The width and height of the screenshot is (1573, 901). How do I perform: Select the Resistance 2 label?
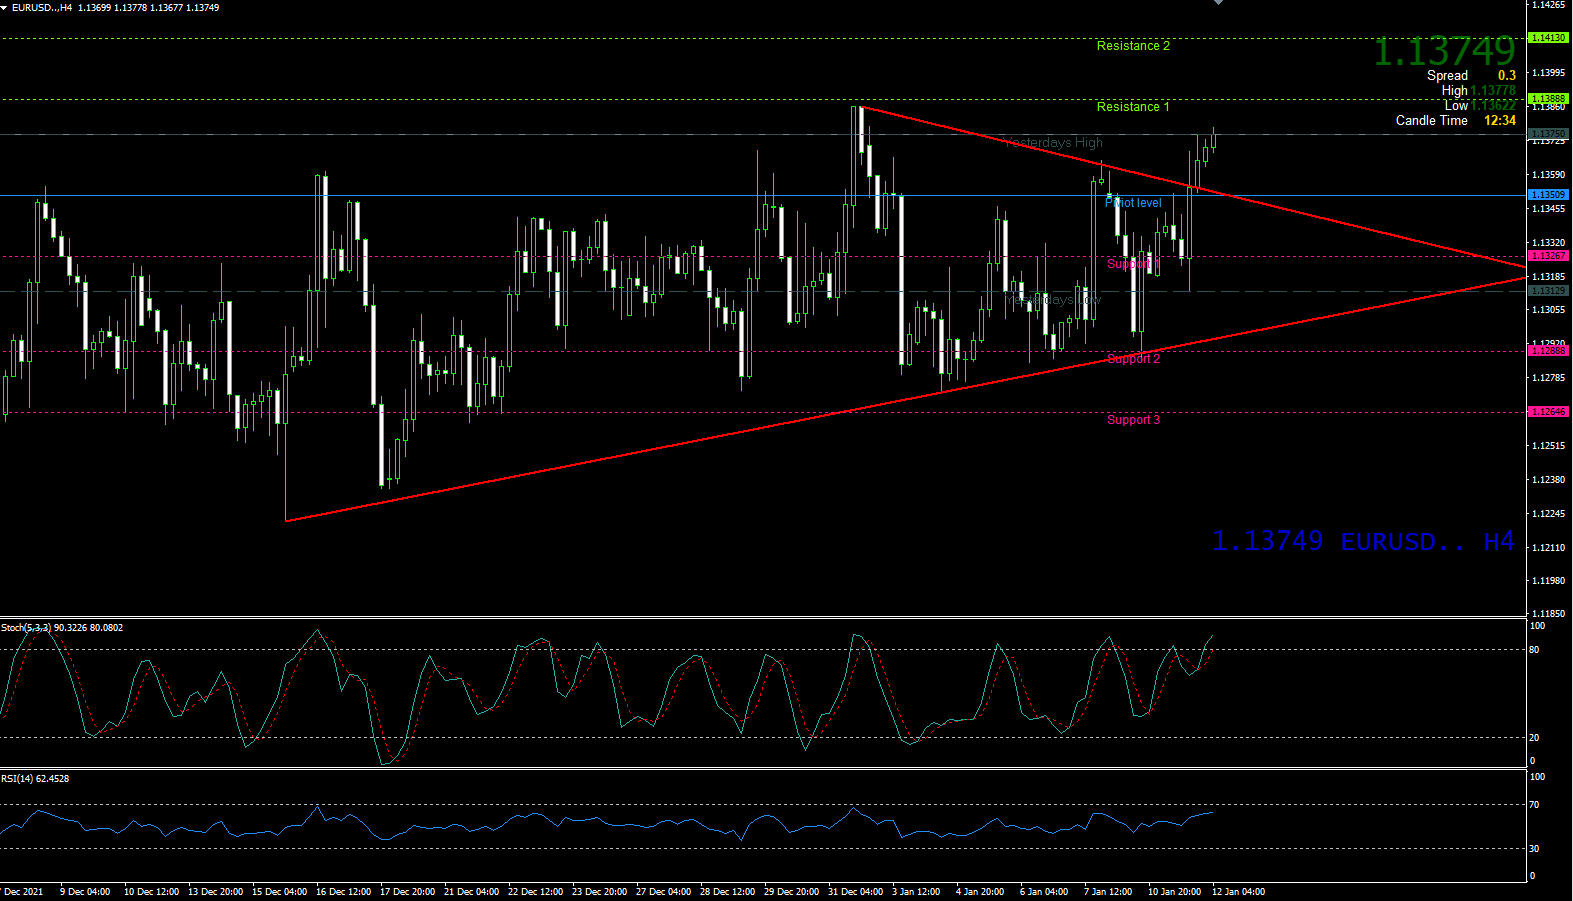pos(1132,46)
